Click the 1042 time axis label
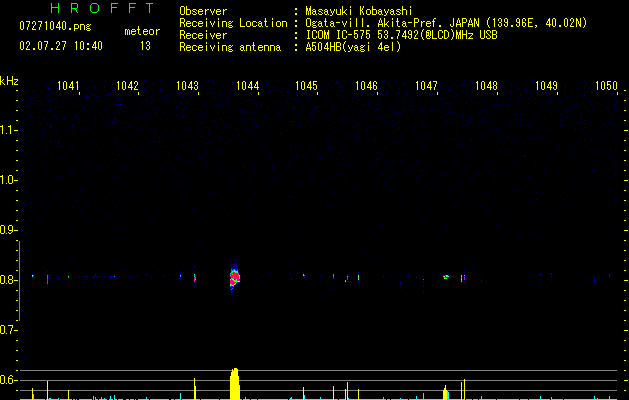The height and width of the screenshot is (400, 629). (127, 86)
